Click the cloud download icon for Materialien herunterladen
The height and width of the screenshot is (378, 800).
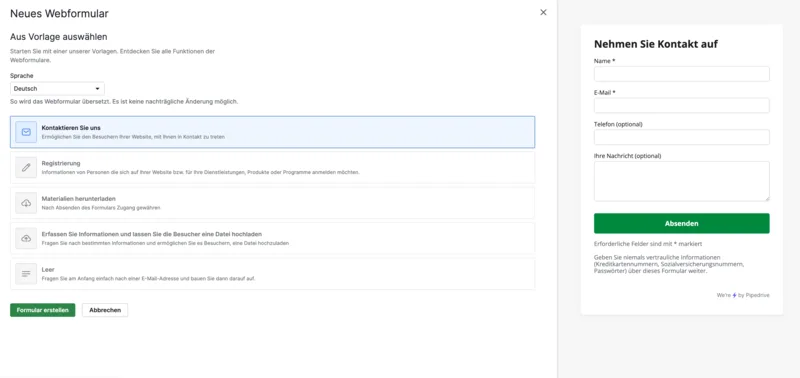26,203
